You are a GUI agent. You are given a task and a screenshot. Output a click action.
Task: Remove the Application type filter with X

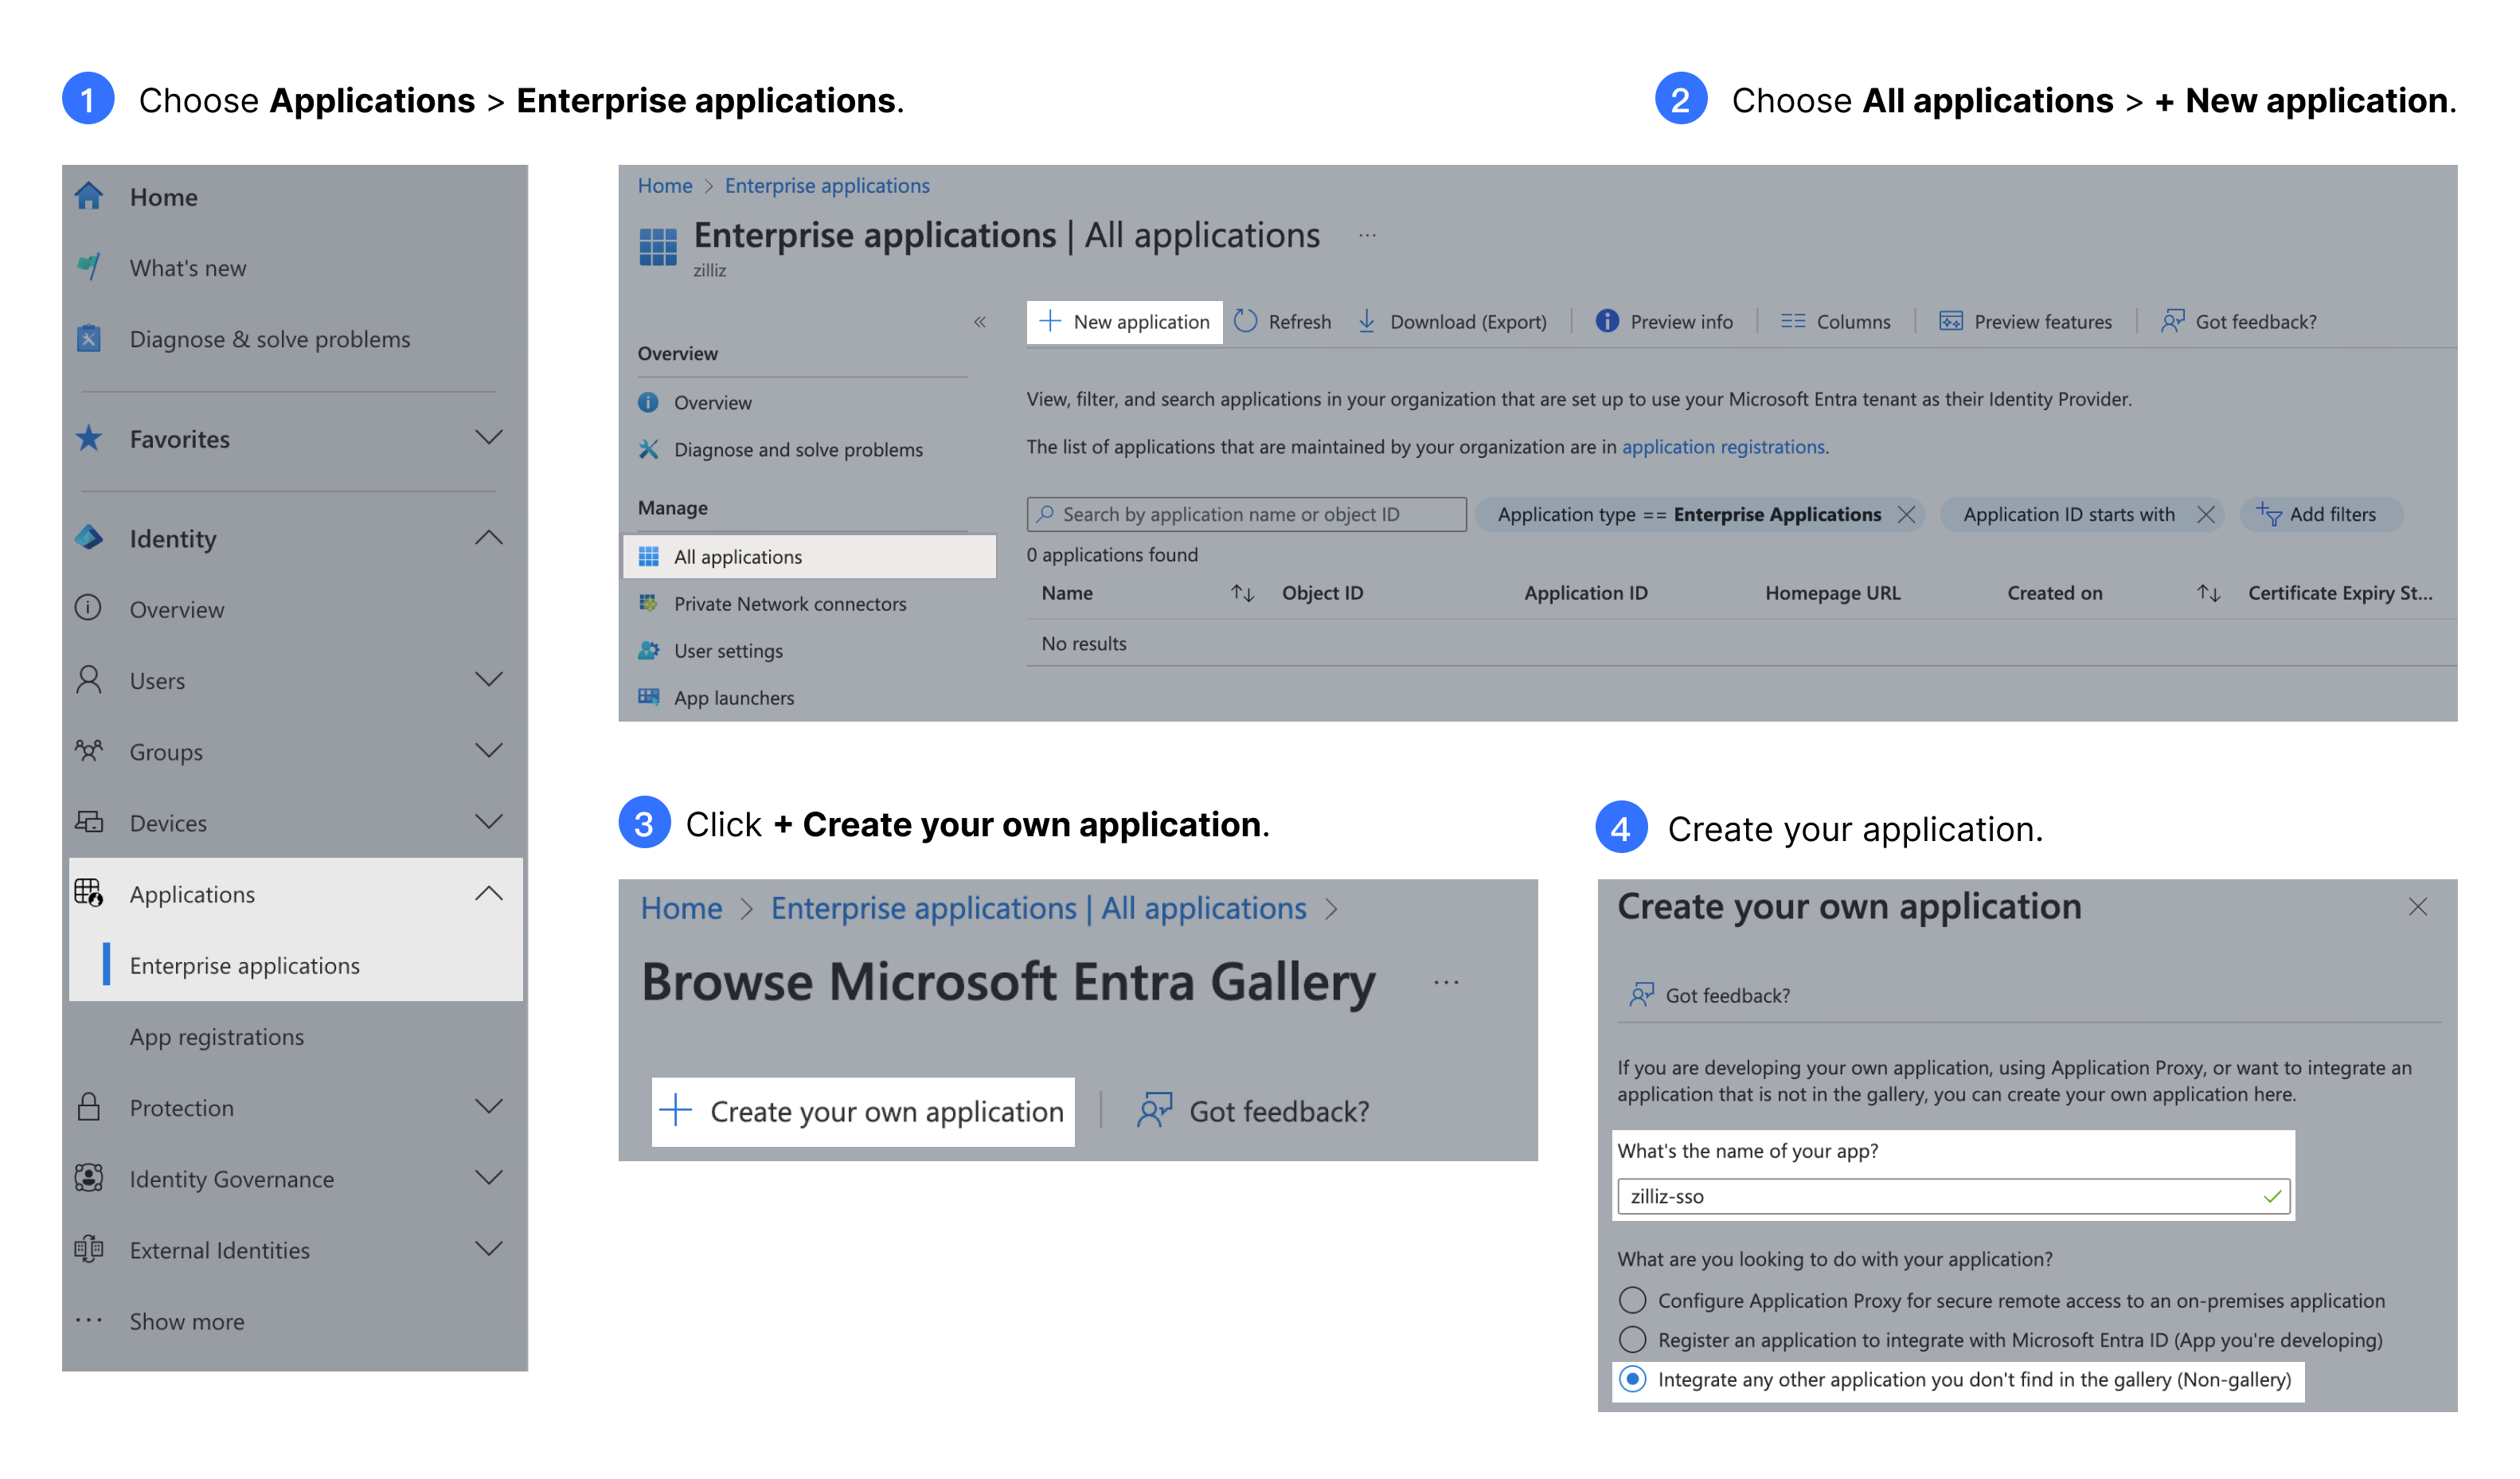tap(1907, 515)
